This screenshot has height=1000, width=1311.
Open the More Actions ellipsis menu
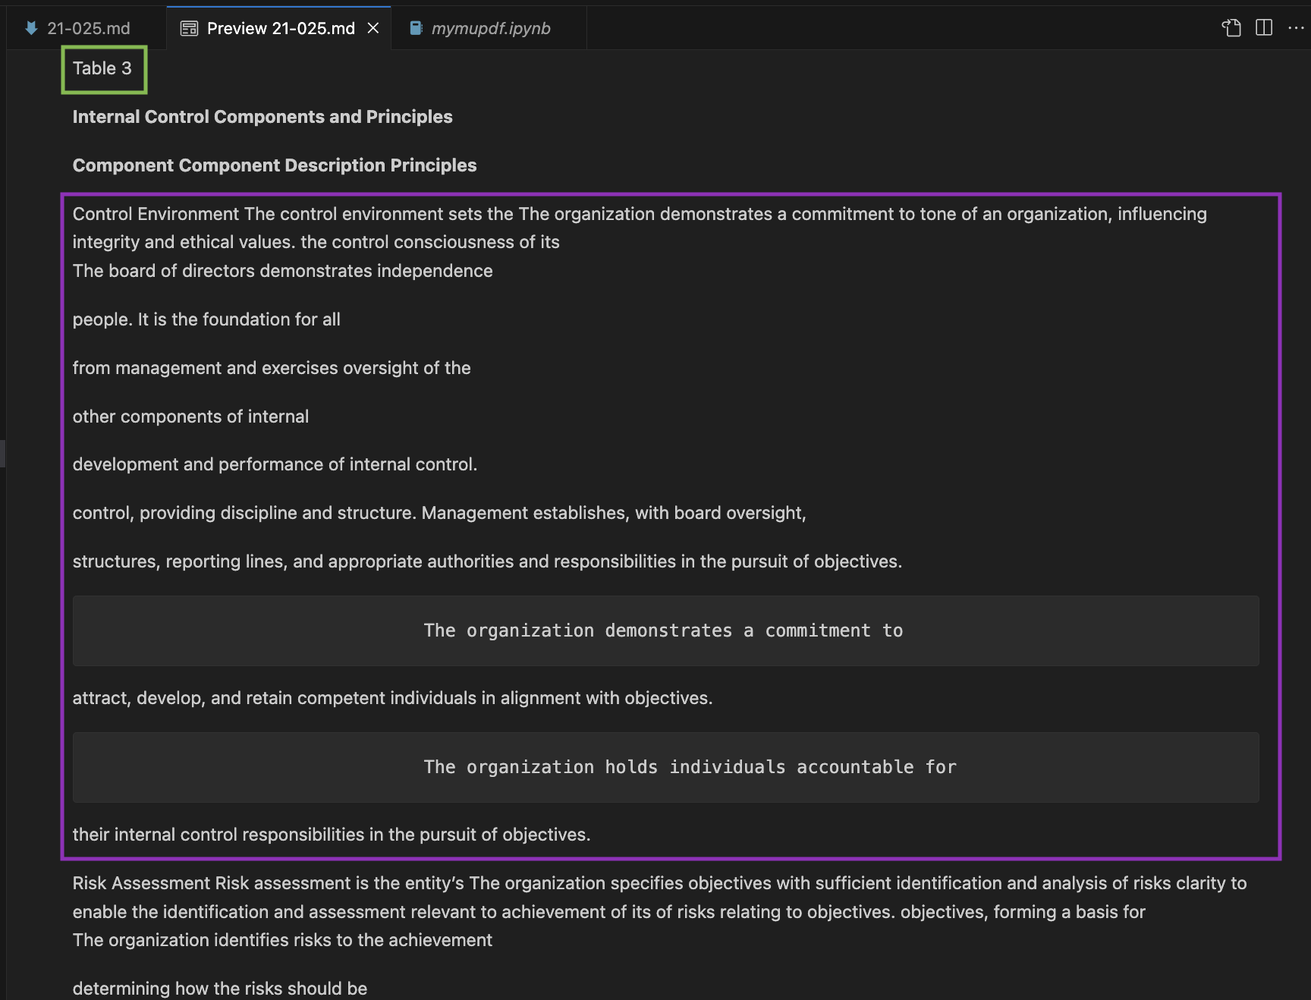(x=1297, y=27)
